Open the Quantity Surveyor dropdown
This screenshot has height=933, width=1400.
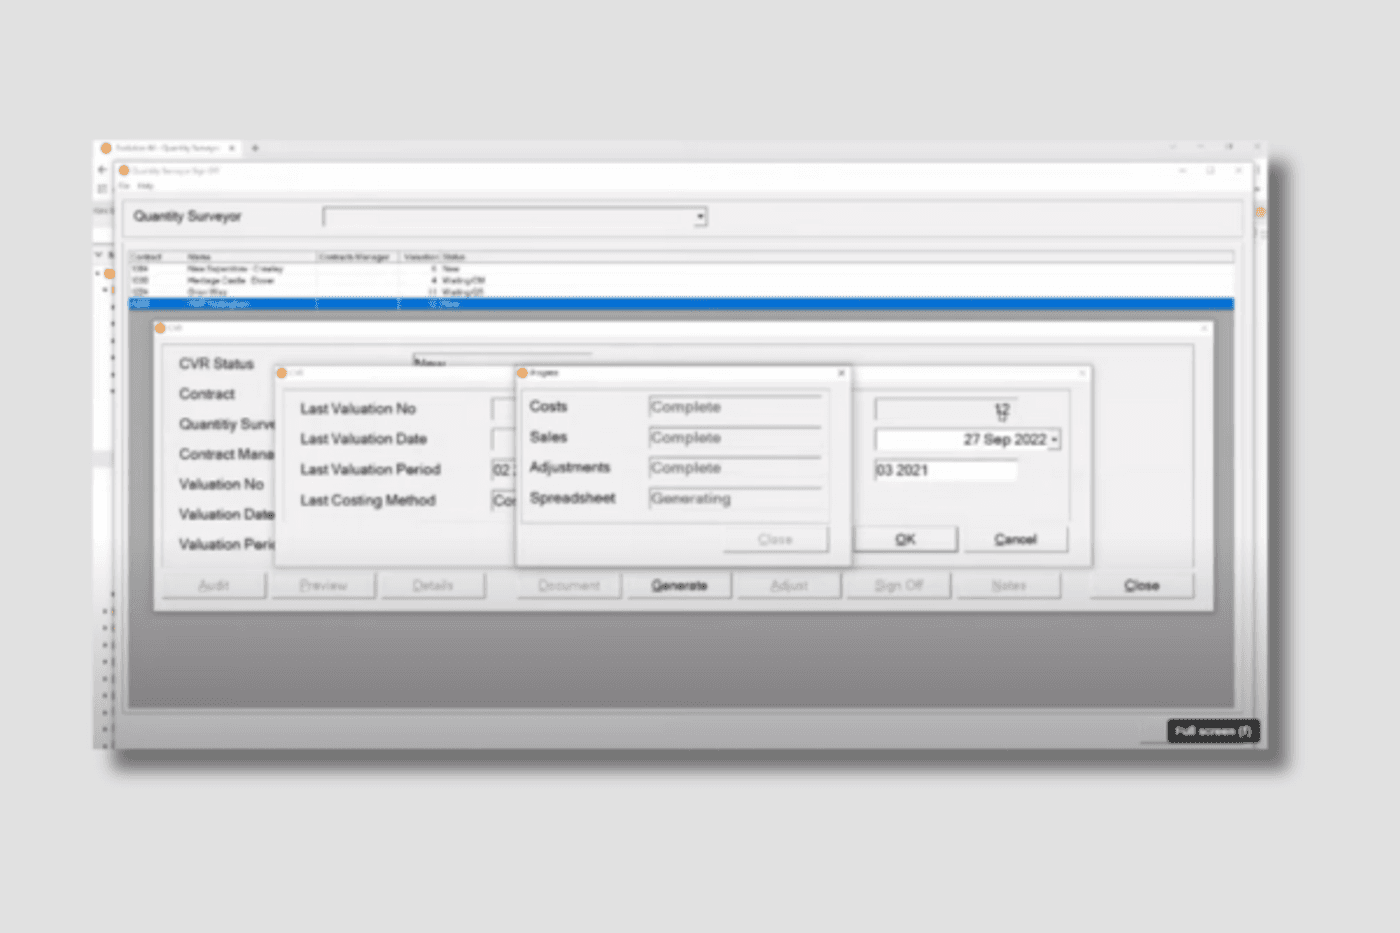pos(699,216)
